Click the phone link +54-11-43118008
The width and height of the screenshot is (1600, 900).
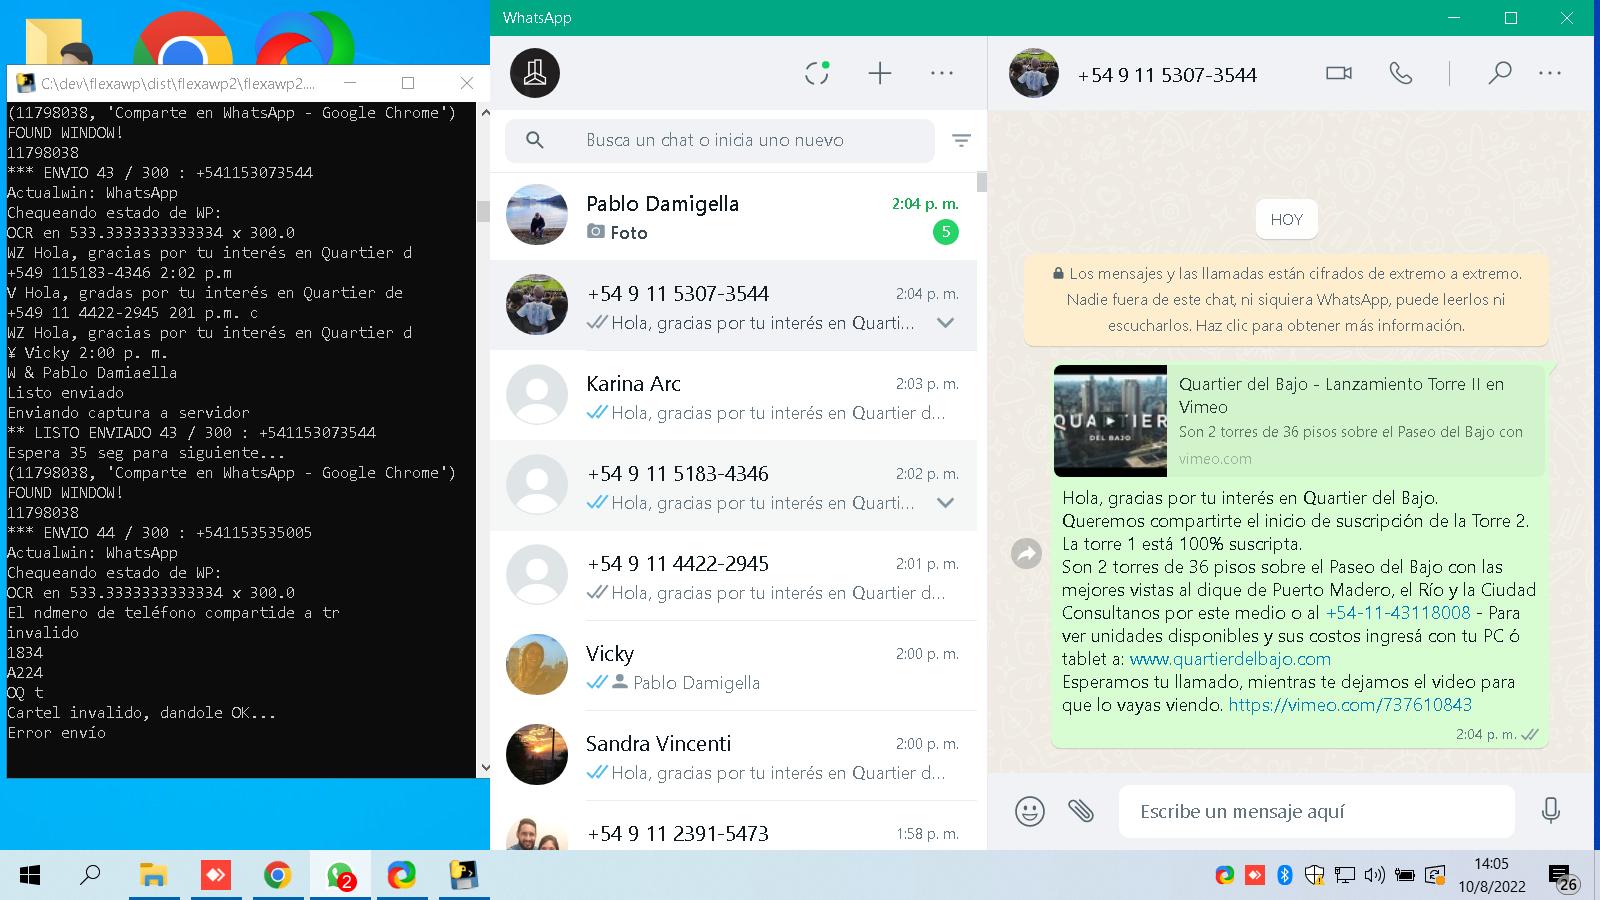pos(1398,613)
